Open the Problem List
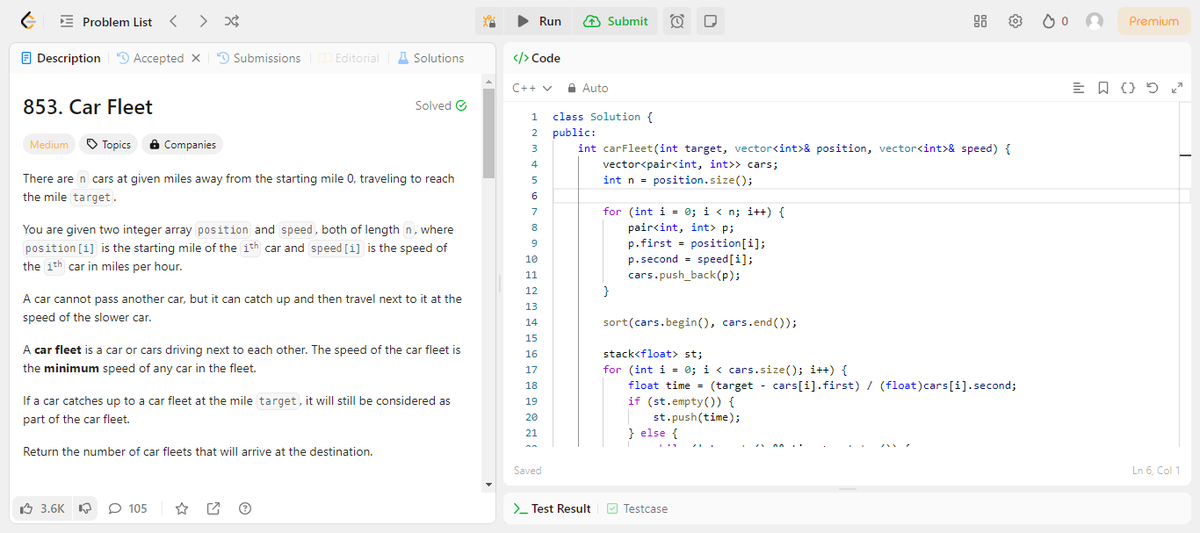 coord(107,21)
